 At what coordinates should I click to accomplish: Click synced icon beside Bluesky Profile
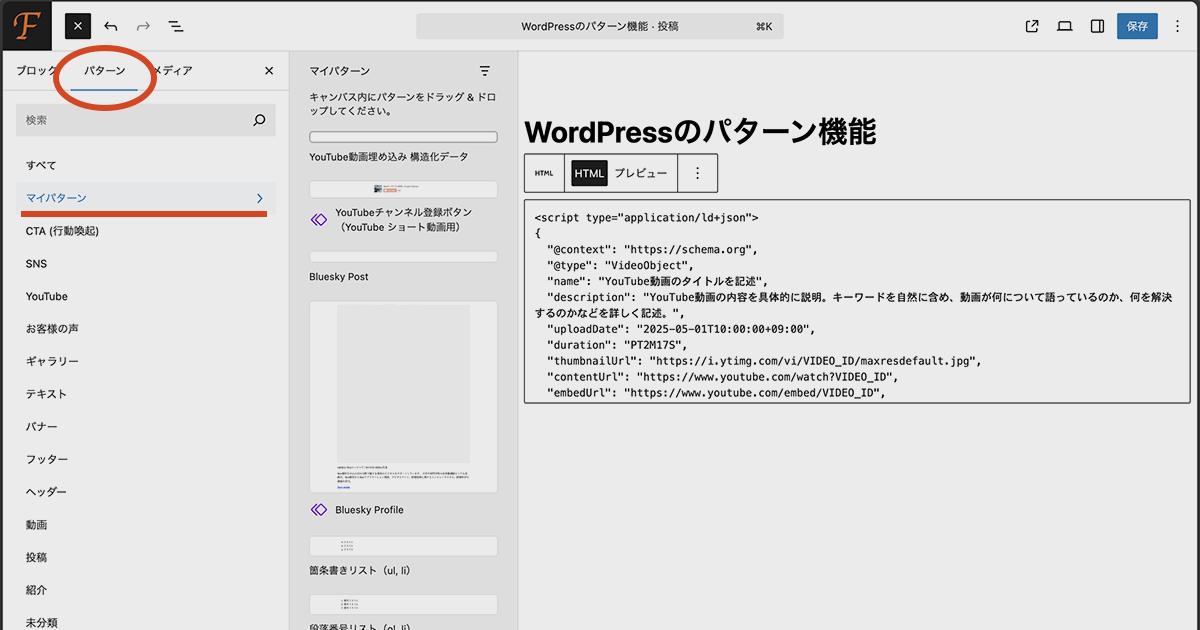pos(319,510)
